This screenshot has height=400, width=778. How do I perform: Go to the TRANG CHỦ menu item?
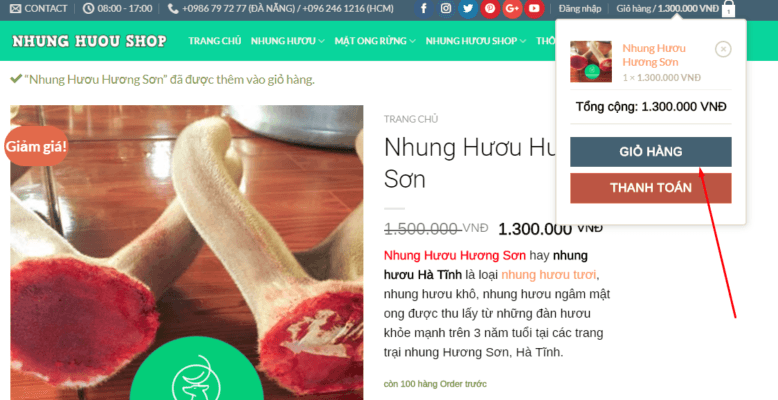[215, 41]
